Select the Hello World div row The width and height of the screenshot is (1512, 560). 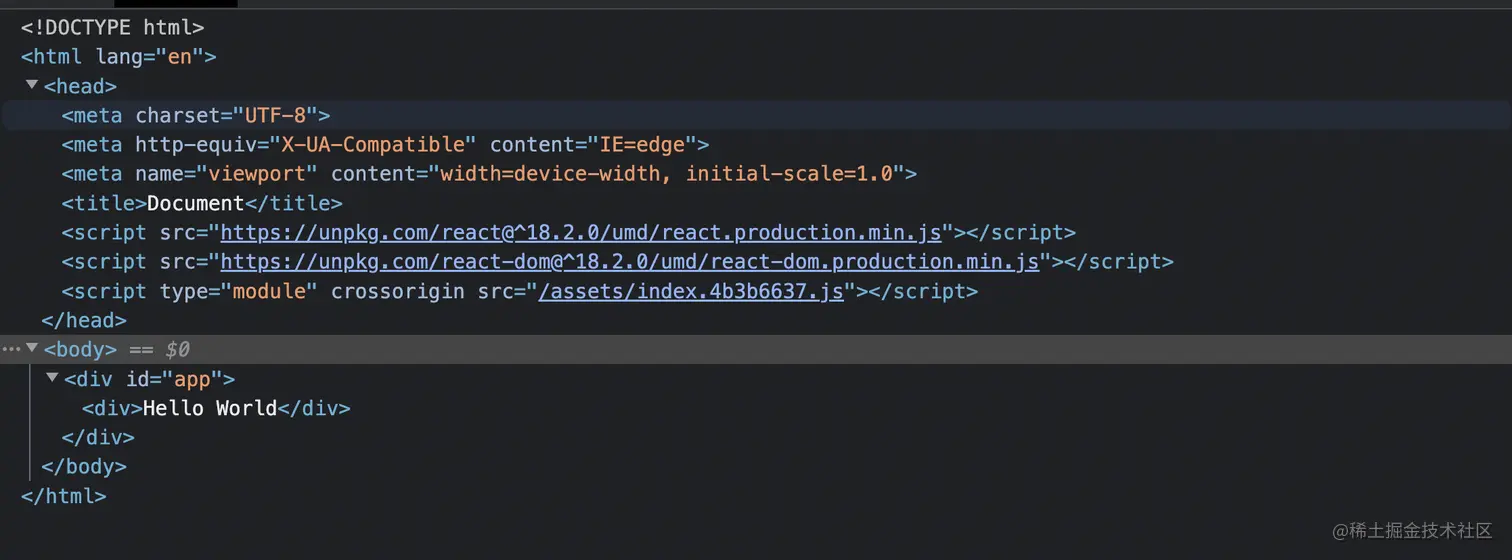tap(216, 408)
